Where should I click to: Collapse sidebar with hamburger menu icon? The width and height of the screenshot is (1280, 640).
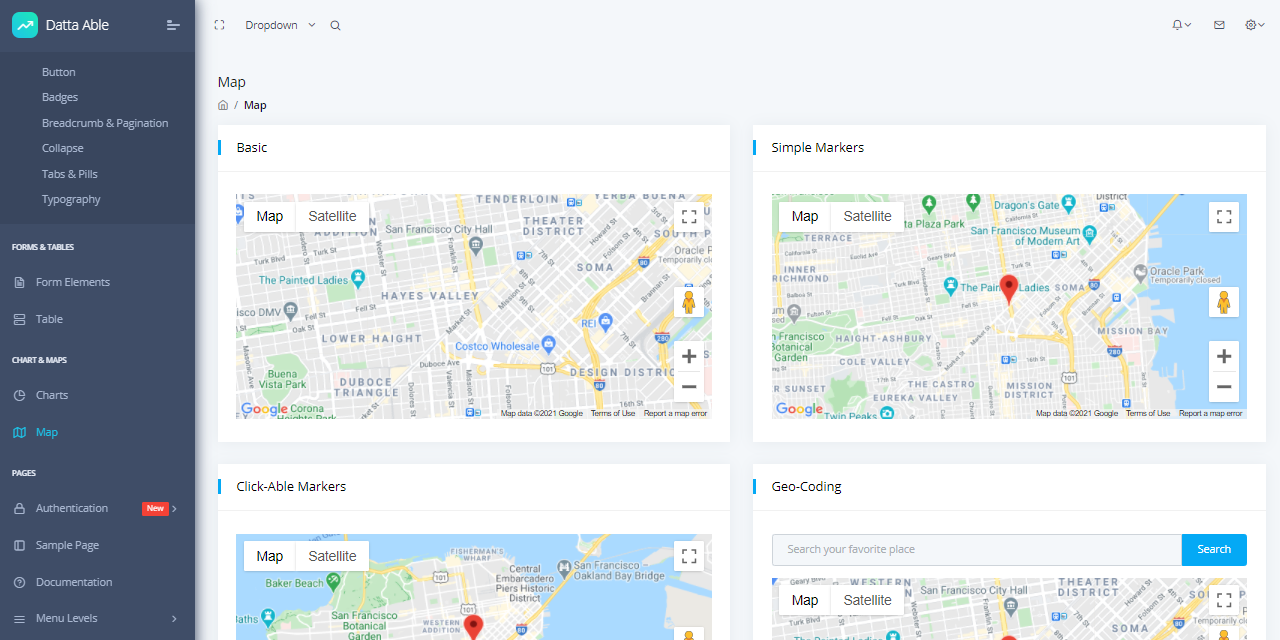pos(173,25)
